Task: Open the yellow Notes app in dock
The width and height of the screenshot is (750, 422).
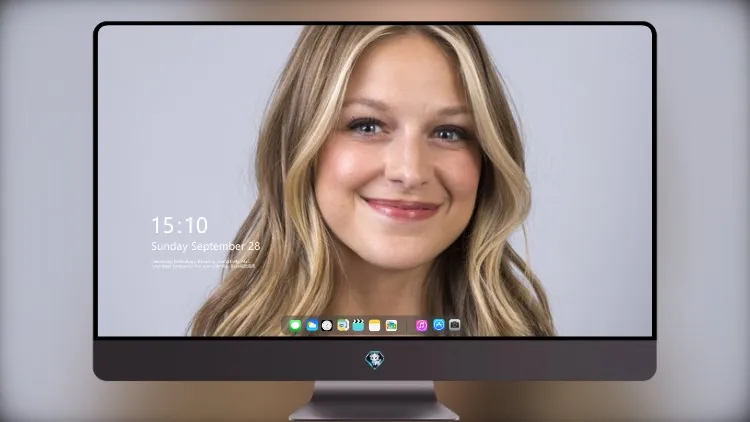Action: tap(375, 326)
